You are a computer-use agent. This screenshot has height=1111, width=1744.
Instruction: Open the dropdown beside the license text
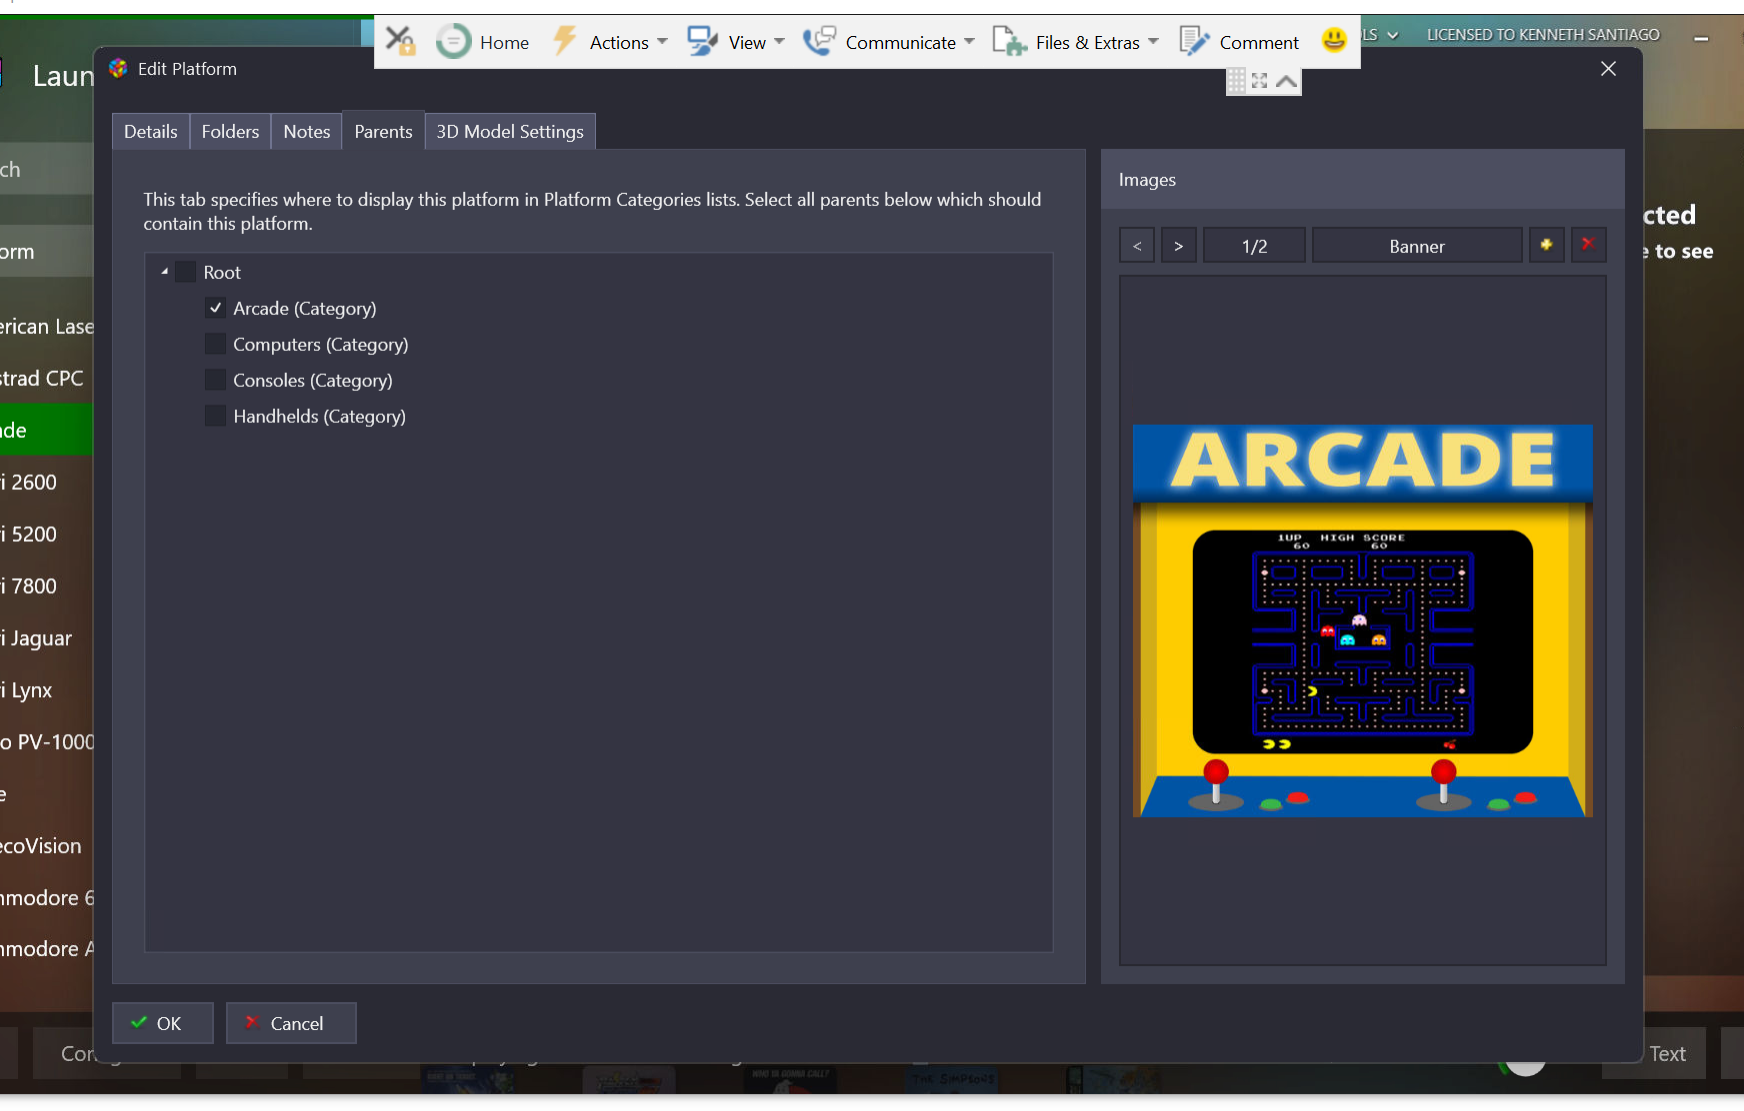click(x=1392, y=35)
